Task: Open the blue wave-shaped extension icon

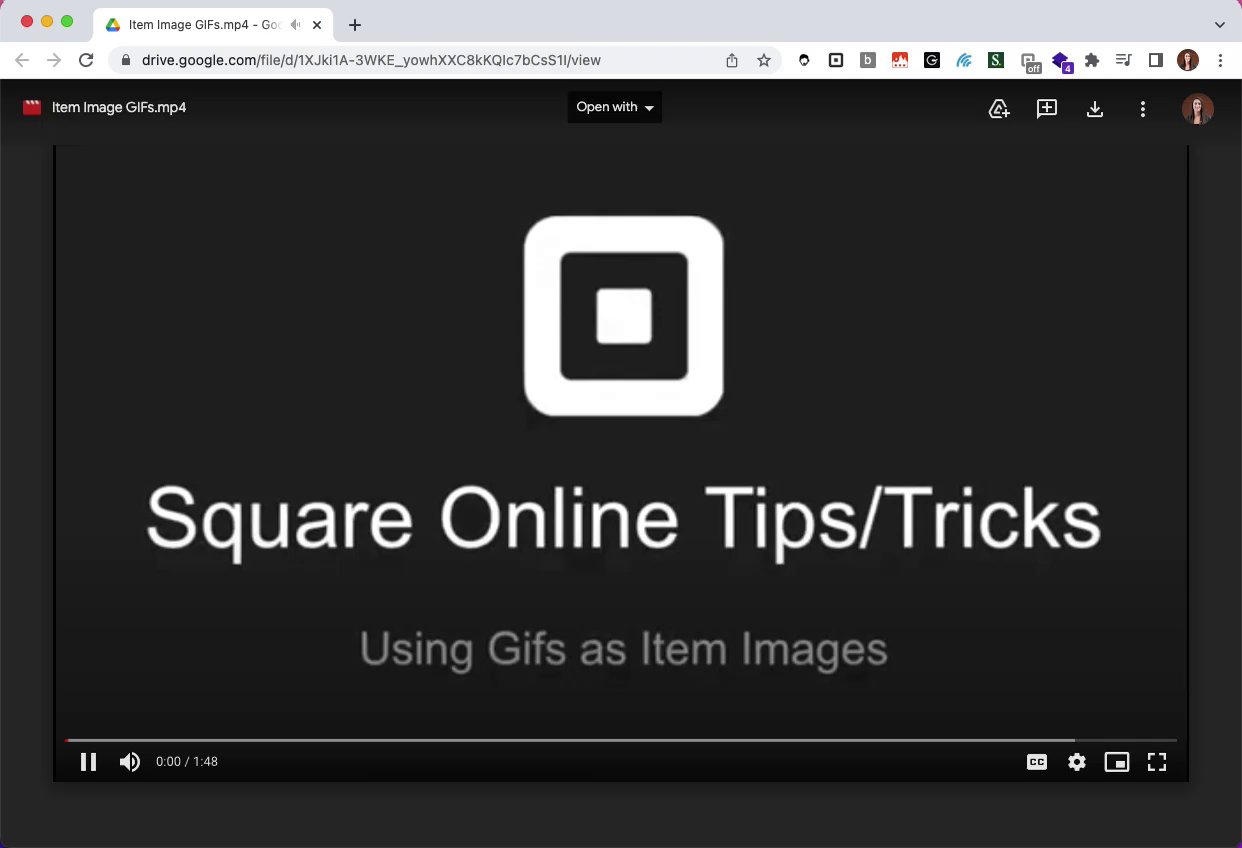Action: [964, 60]
